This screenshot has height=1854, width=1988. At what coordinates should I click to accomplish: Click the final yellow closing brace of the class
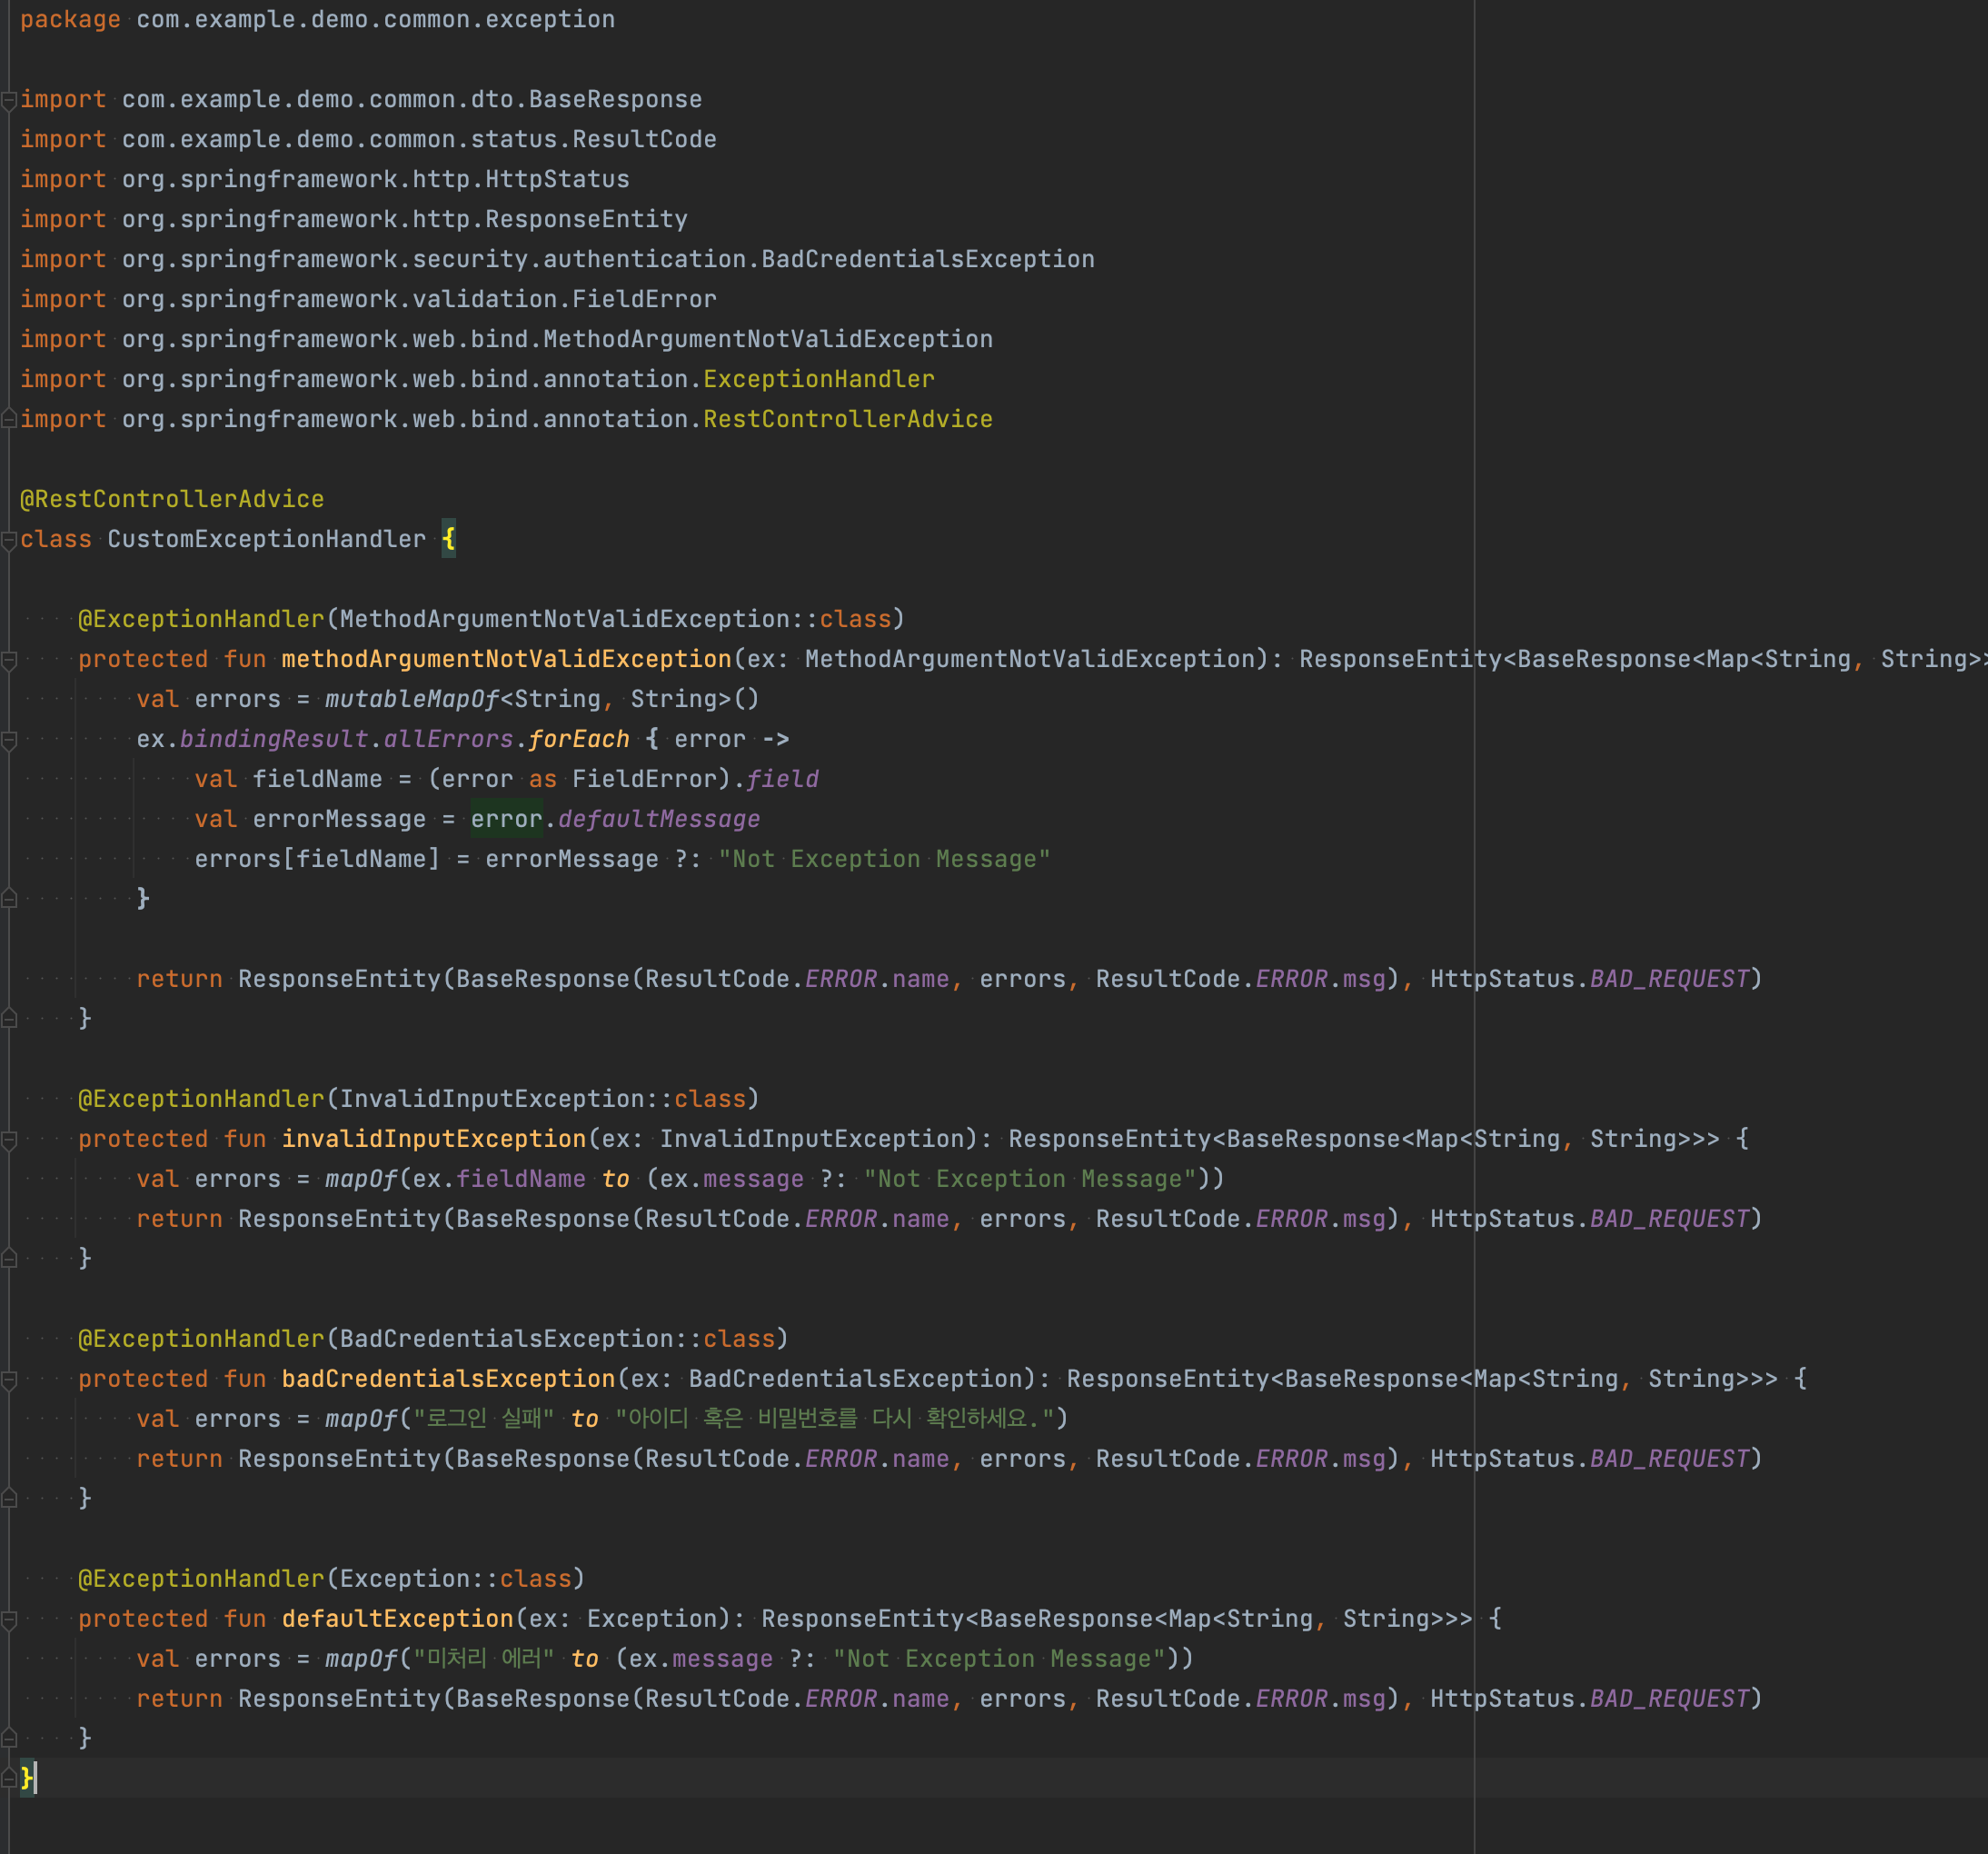coord(27,1778)
